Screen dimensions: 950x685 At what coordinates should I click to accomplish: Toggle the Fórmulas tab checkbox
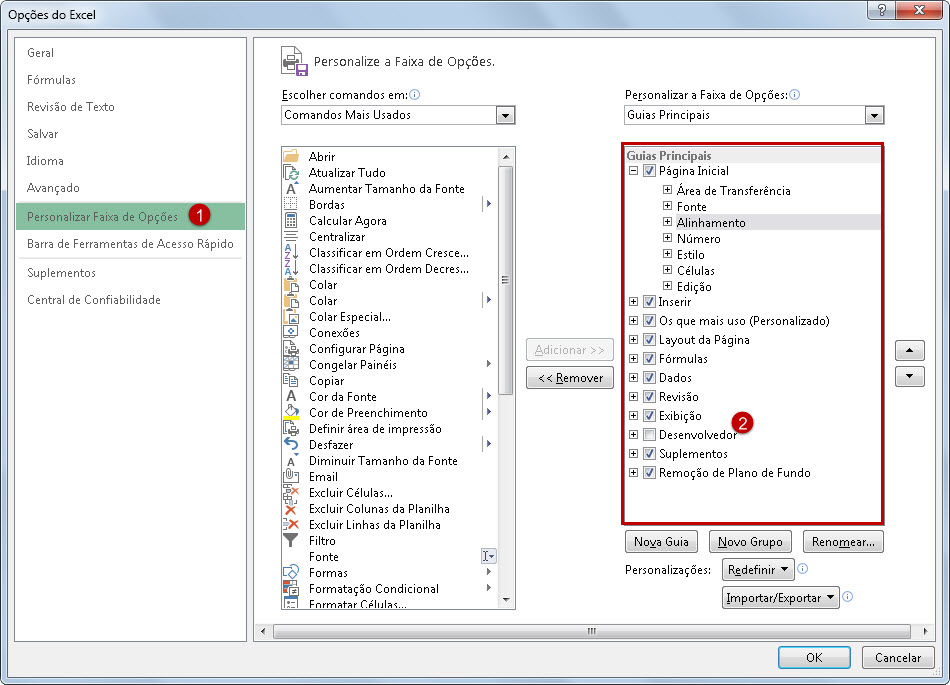click(x=649, y=359)
